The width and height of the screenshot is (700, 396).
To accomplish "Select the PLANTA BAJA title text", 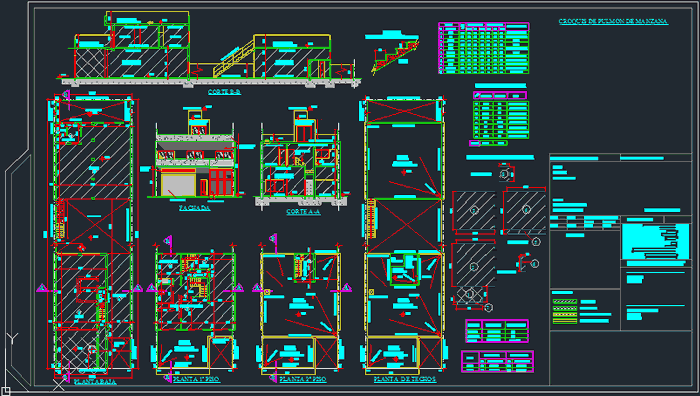I will (x=95, y=382).
